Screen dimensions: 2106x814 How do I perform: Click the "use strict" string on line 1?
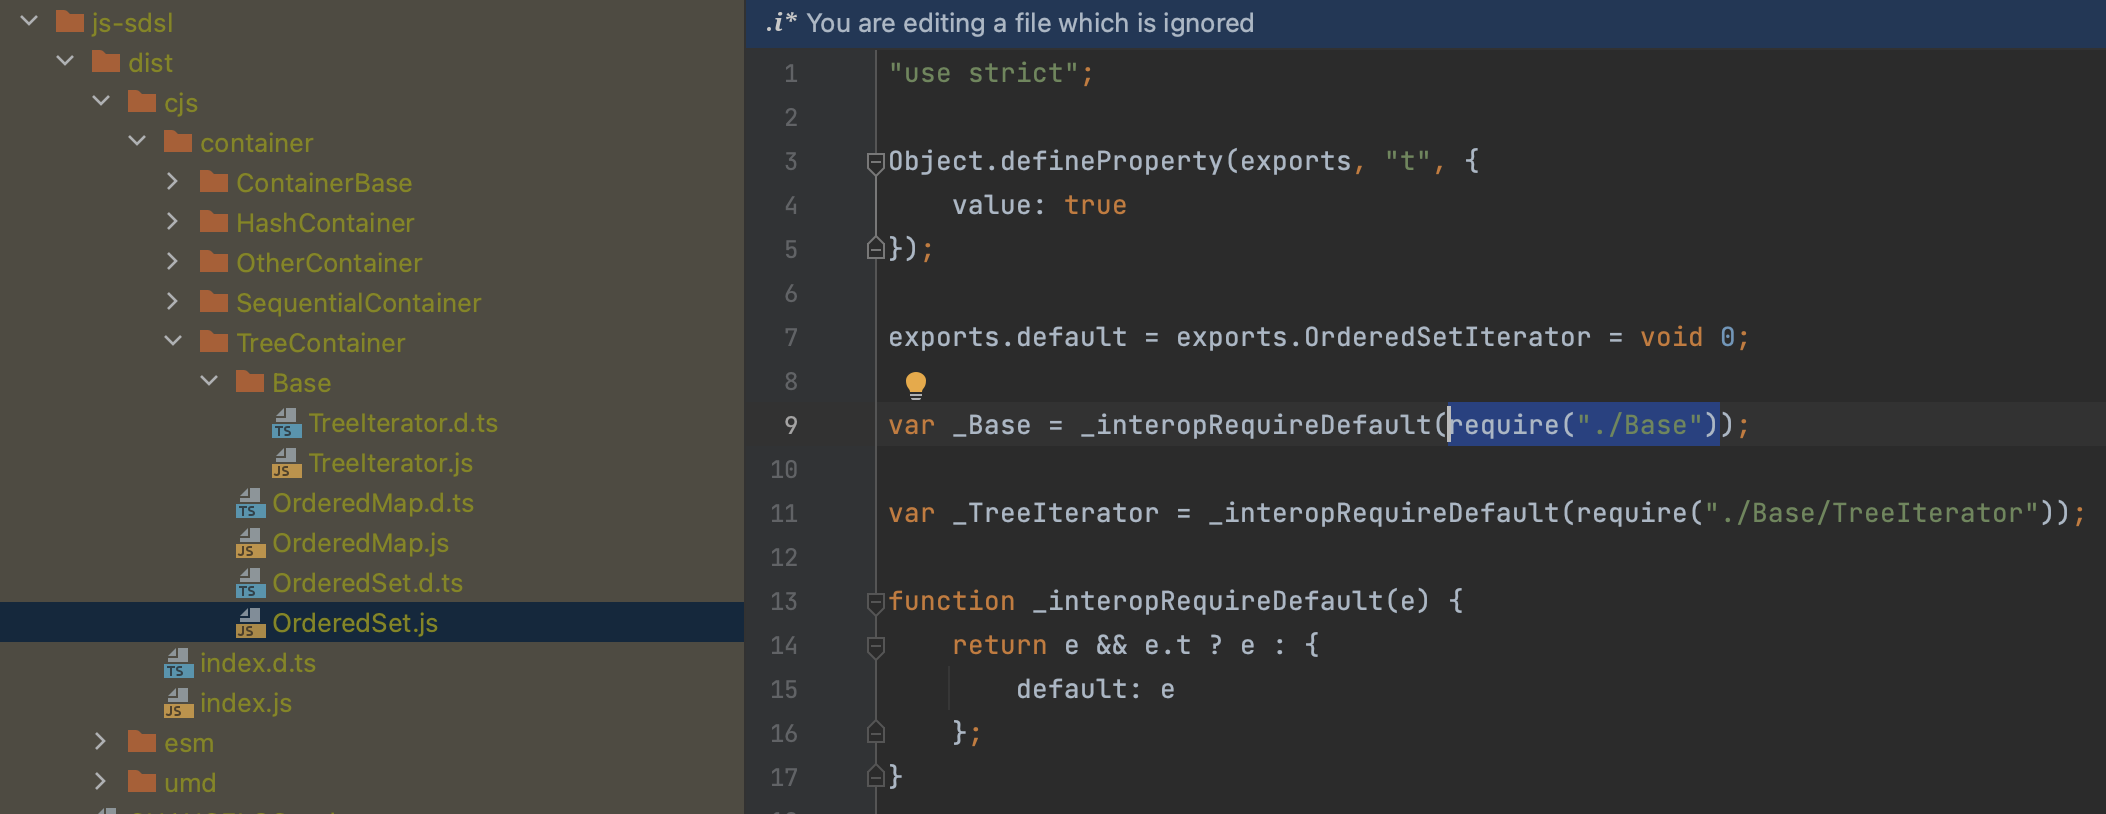click(x=983, y=73)
